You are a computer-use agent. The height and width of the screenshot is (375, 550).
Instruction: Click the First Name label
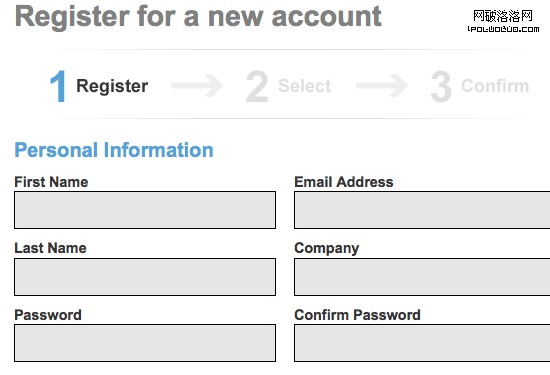point(51,182)
